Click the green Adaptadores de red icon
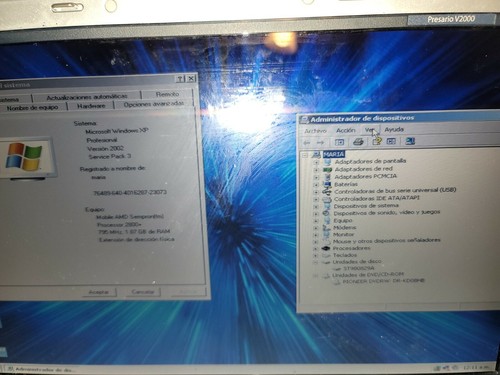 pyautogui.click(x=328, y=169)
